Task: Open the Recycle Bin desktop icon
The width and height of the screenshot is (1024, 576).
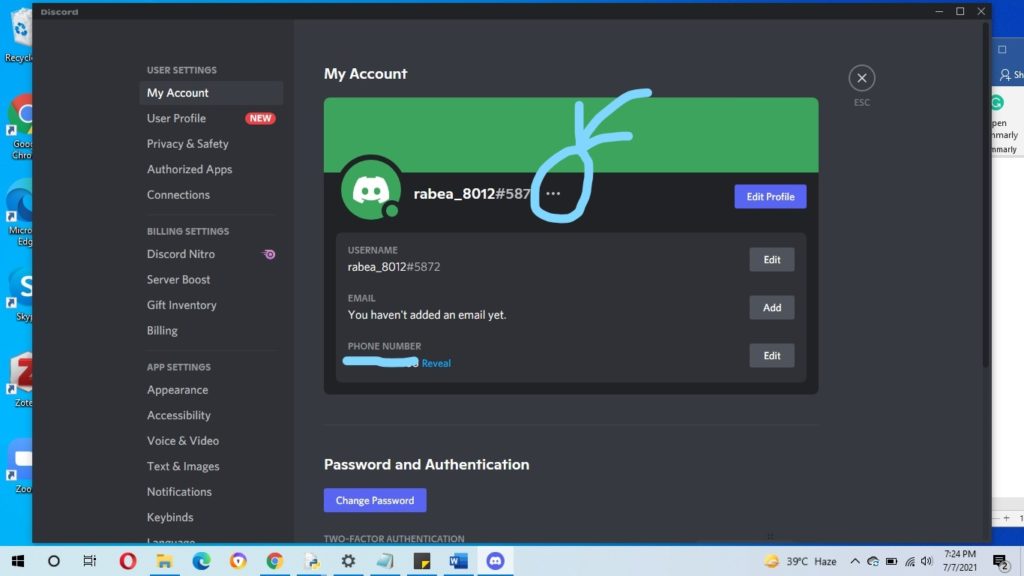Action: pyautogui.click(x=18, y=36)
